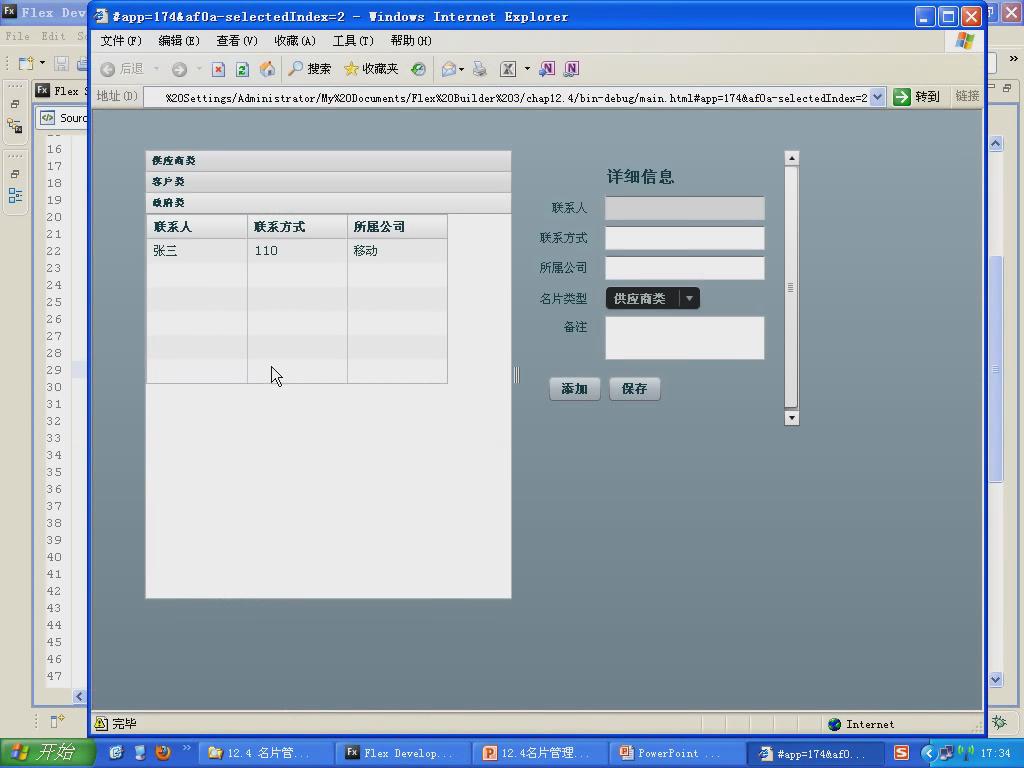The image size is (1024, 768).
Task: Sort by the 所属公司 column header
Action: pyautogui.click(x=397, y=227)
